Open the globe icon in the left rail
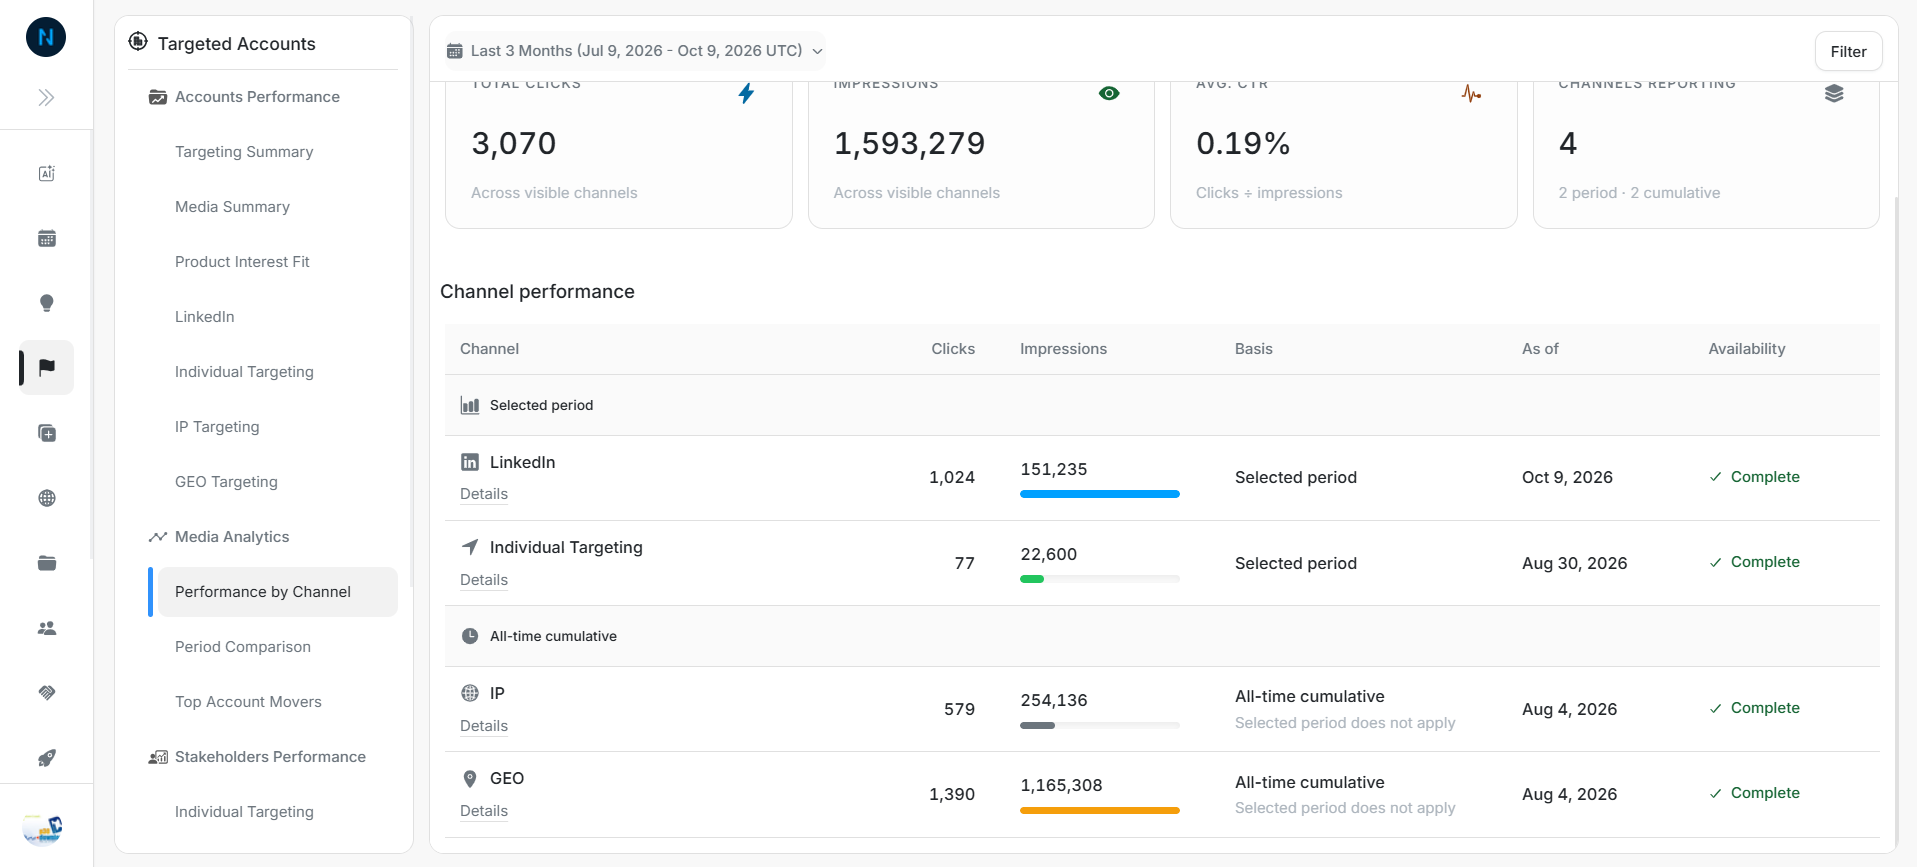The image size is (1917, 867). [x=47, y=498]
